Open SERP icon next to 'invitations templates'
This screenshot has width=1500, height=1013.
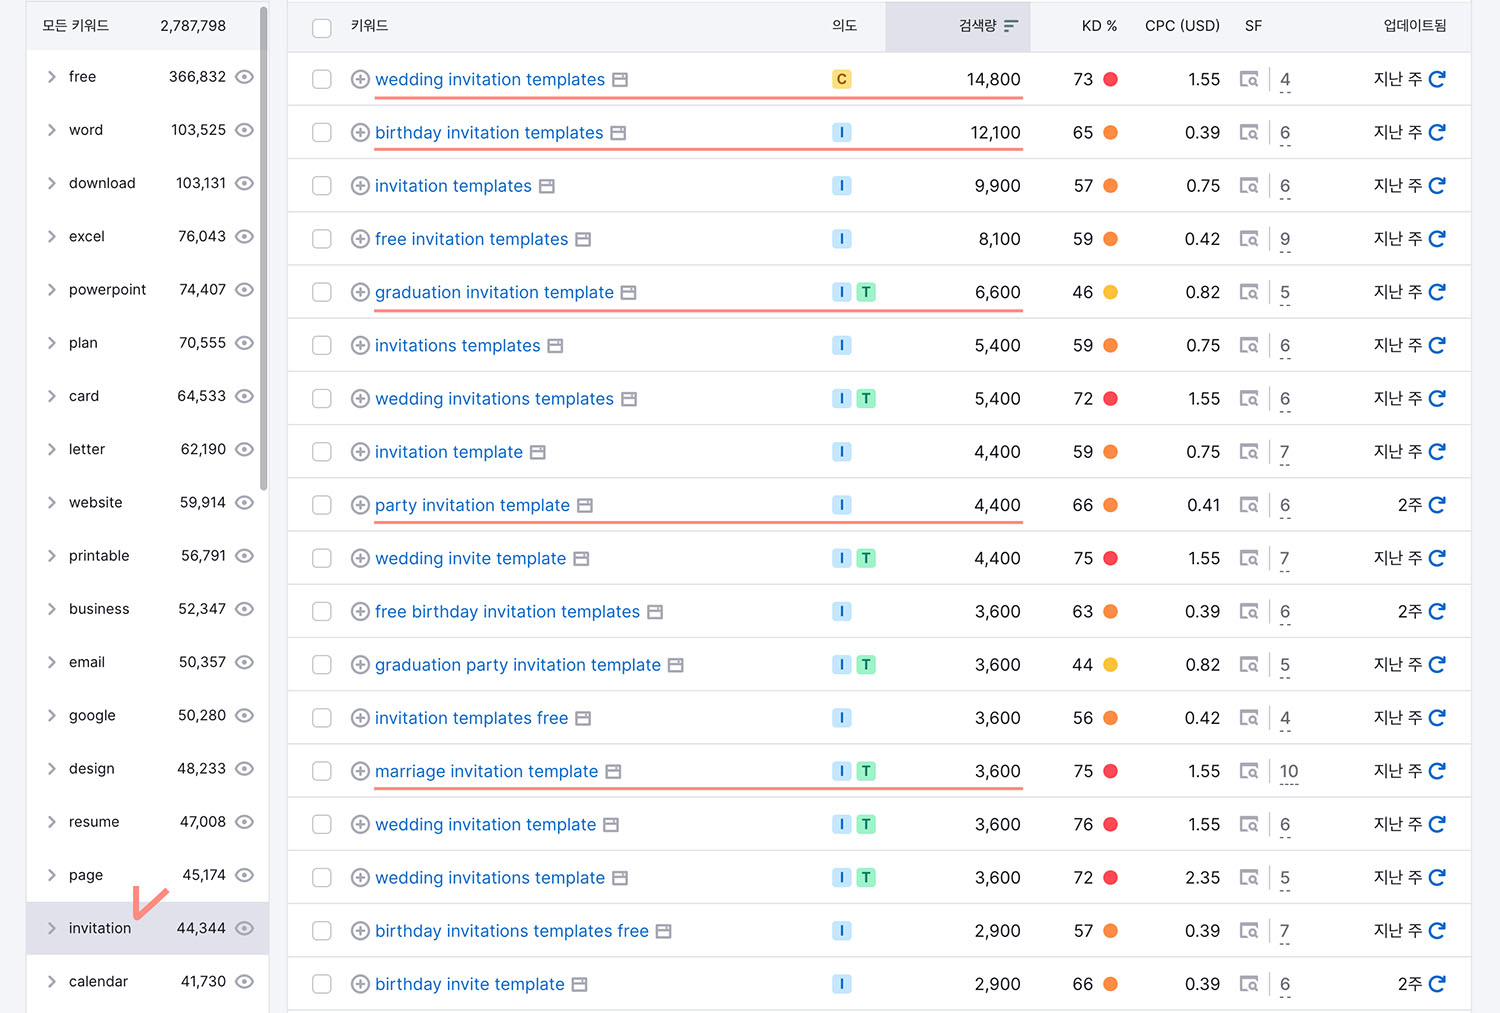click(x=555, y=346)
